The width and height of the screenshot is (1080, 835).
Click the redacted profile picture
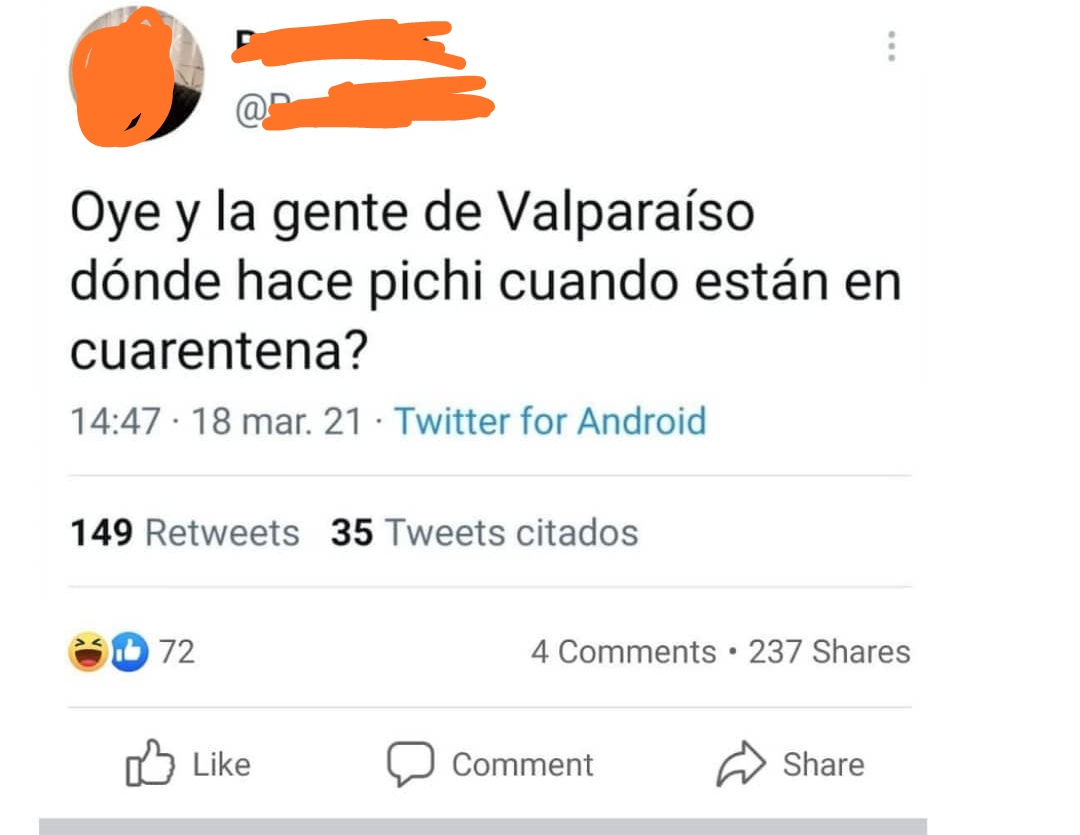point(136,76)
